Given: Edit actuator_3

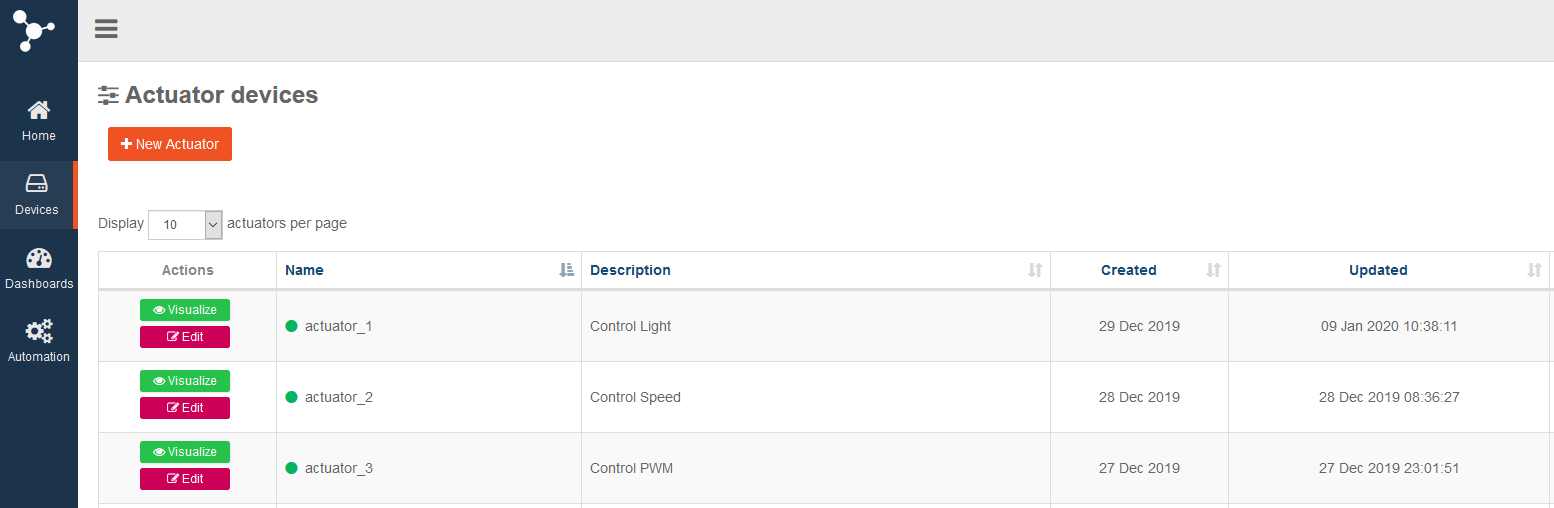Looking at the screenshot, I should pyautogui.click(x=185, y=479).
